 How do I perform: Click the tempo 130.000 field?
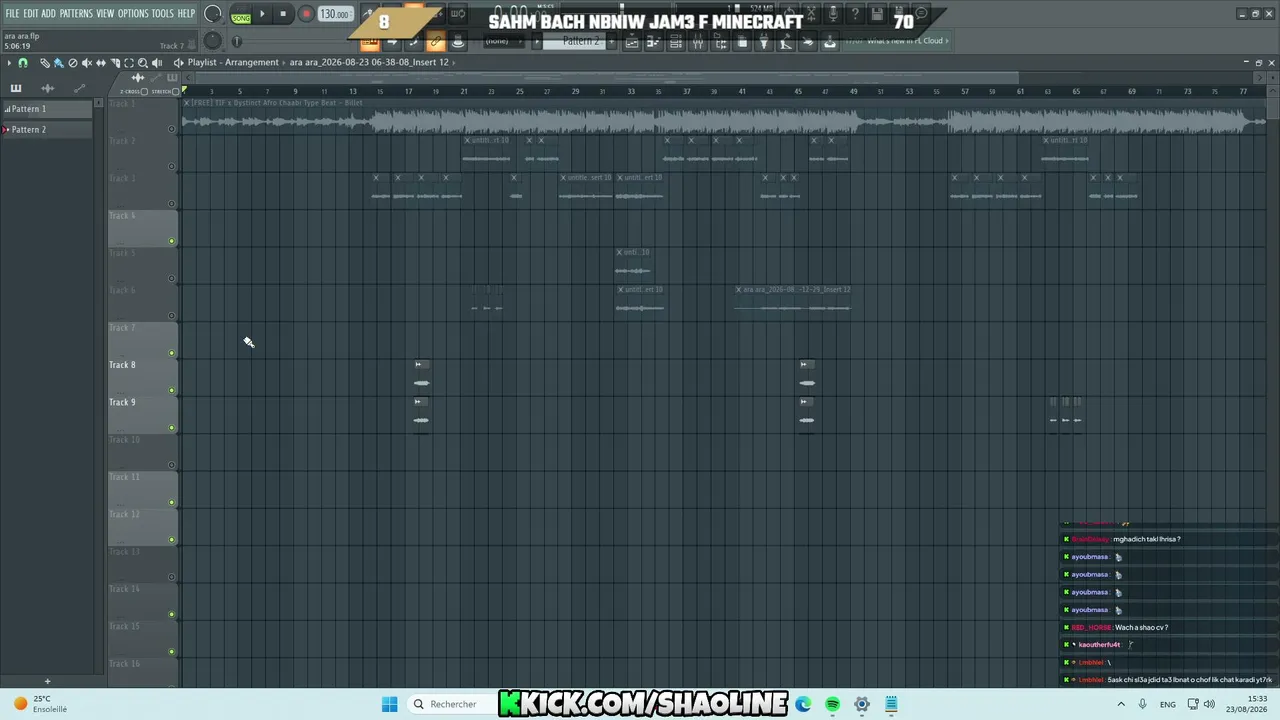335,14
